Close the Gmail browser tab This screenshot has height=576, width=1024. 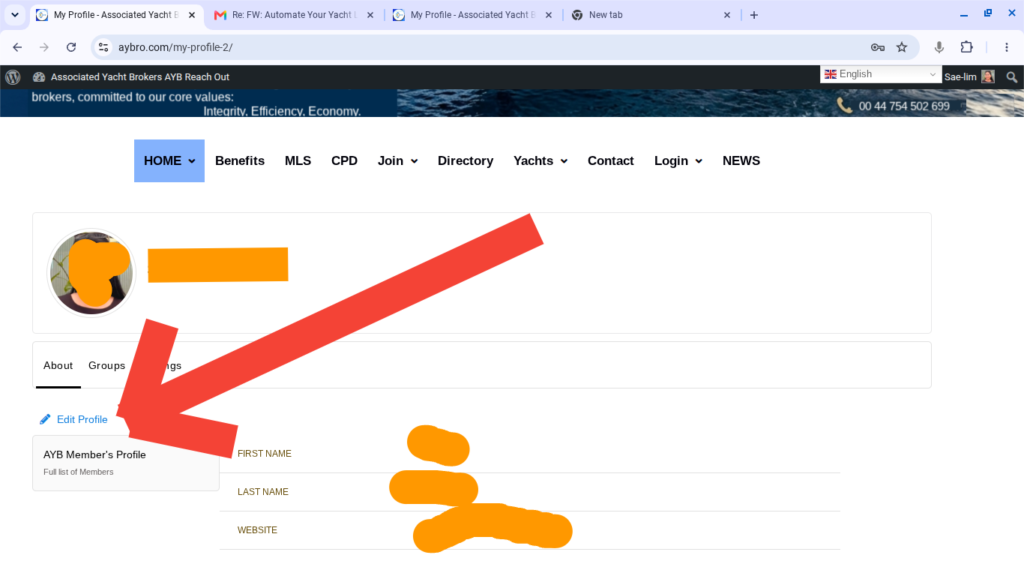(370, 15)
